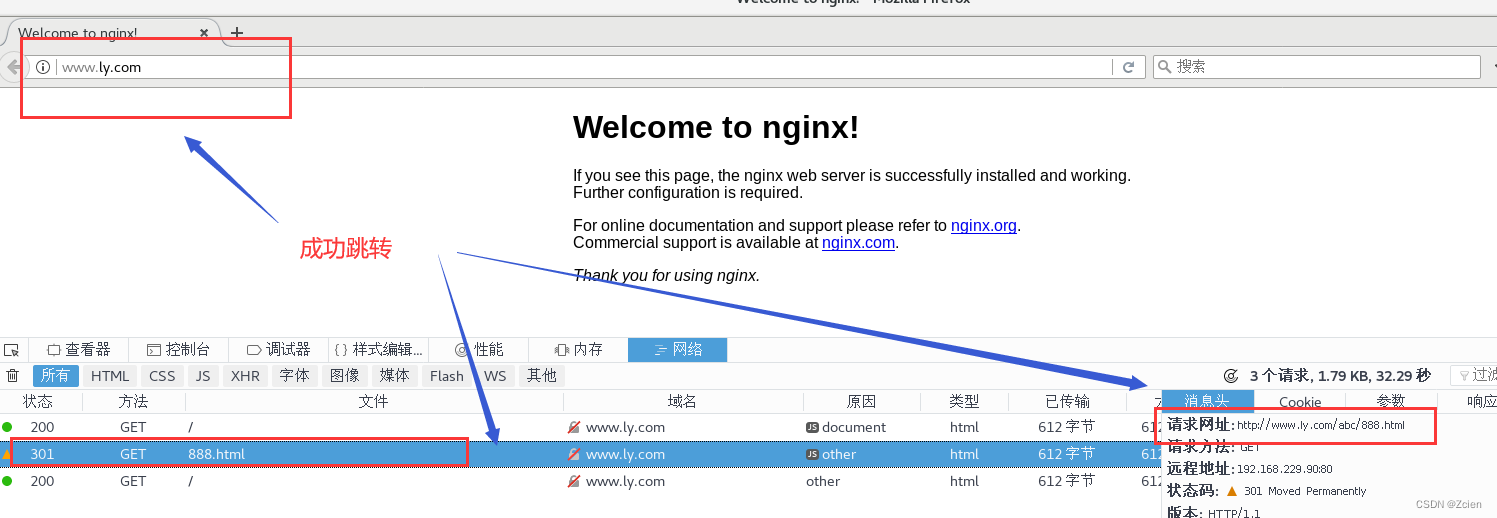Toggle the Flash request filter
Image resolution: width=1497 pixels, height=518 pixels.
(447, 376)
